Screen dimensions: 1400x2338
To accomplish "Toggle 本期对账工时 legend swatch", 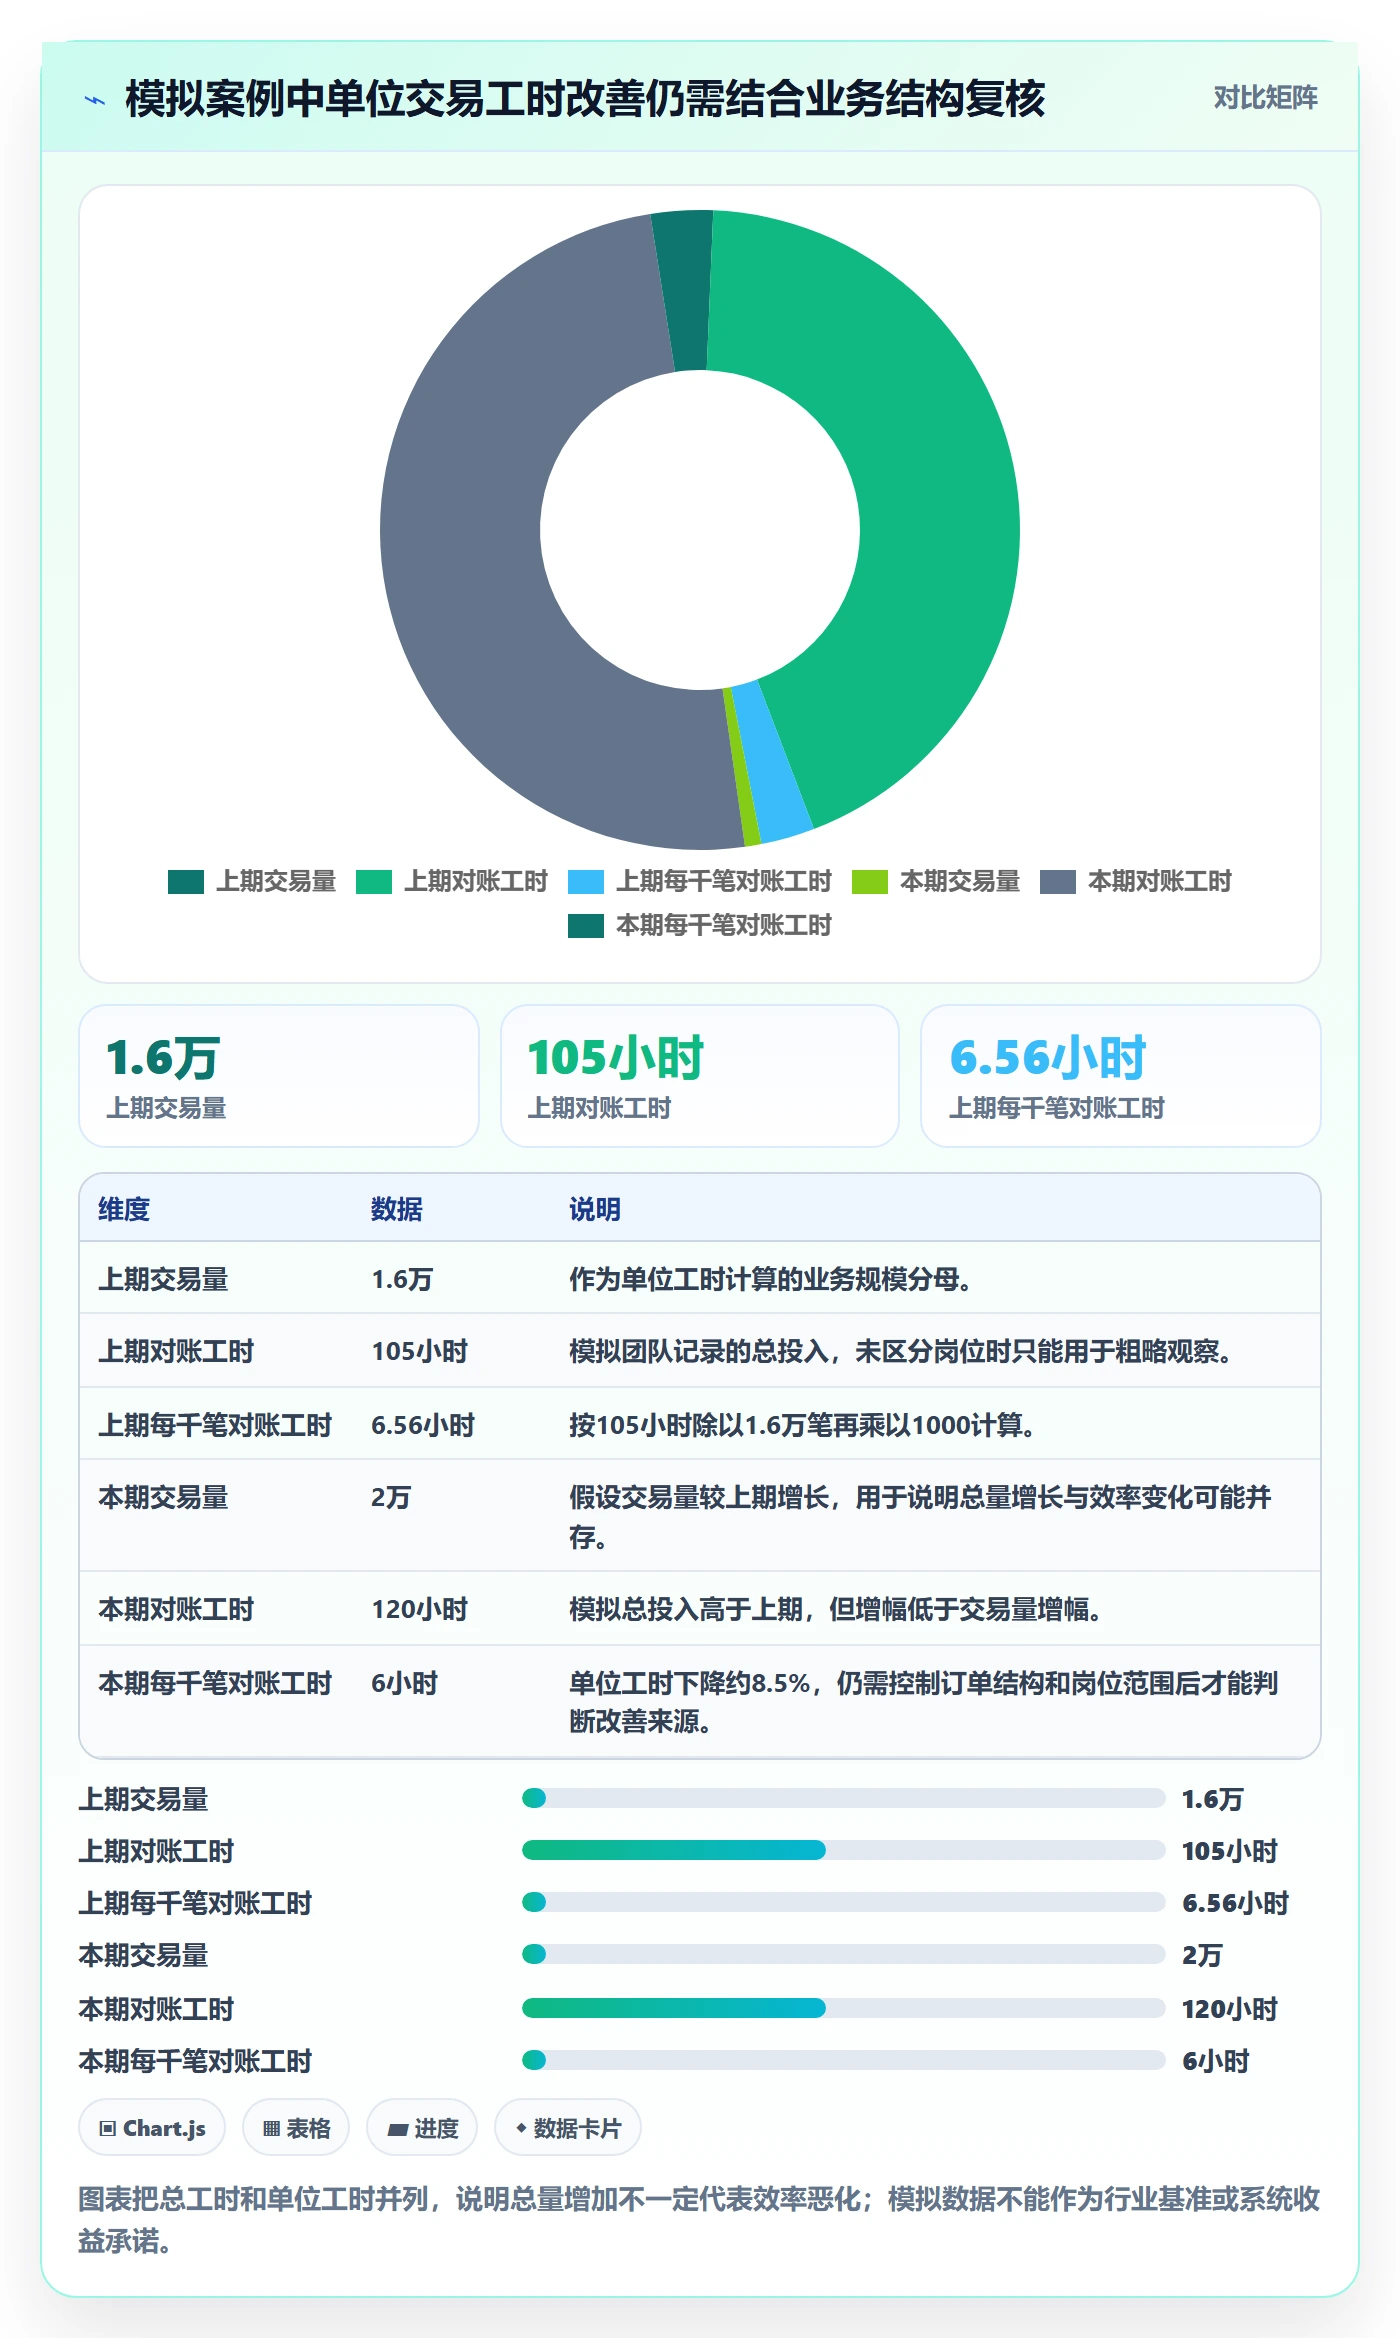I will point(1058,881).
